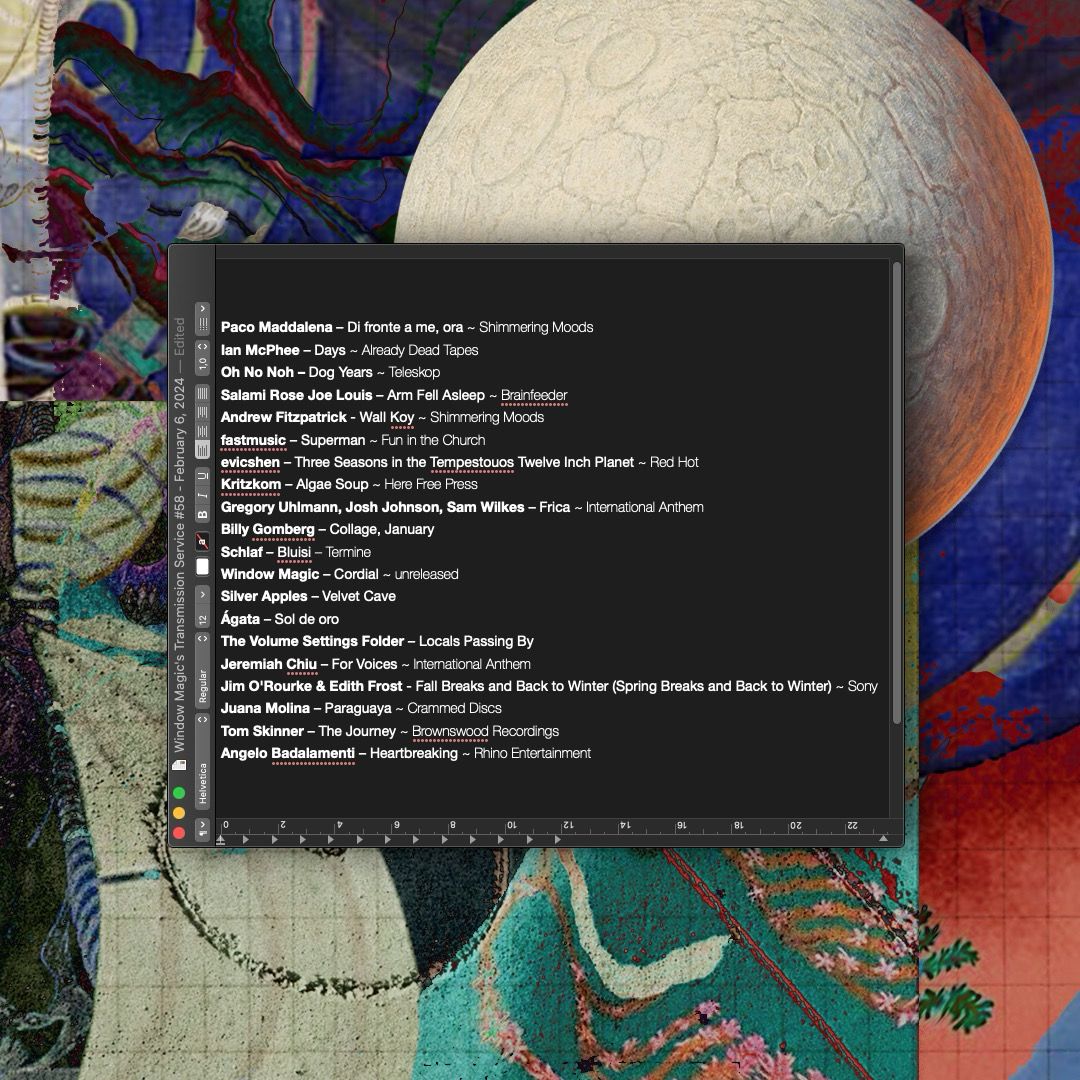
Task: Click the text 'Already Dead Tapes'
Action: pyautogui.click(x=419, y=350)
